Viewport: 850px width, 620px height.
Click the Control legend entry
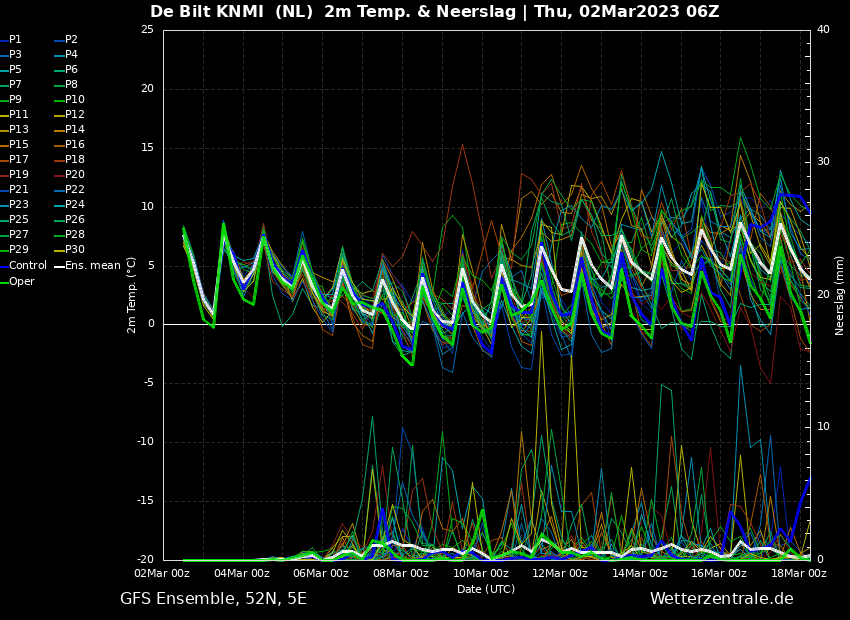(x=27, y=266)
